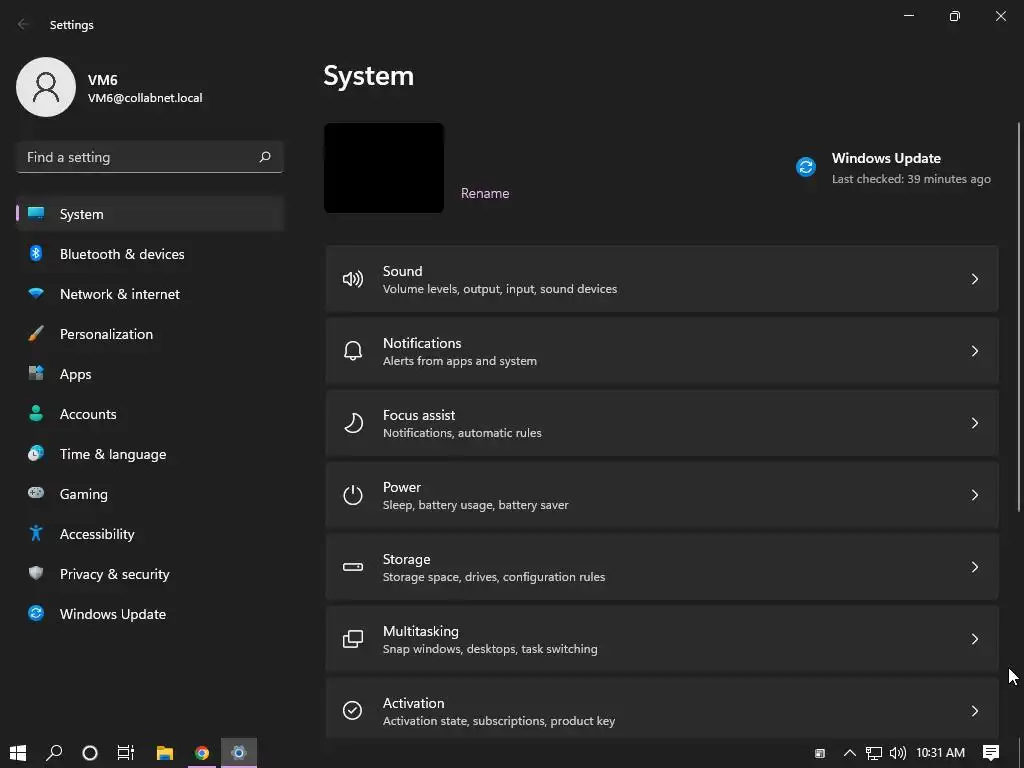Click the Privacy & security shield icon

click(36, 573)
